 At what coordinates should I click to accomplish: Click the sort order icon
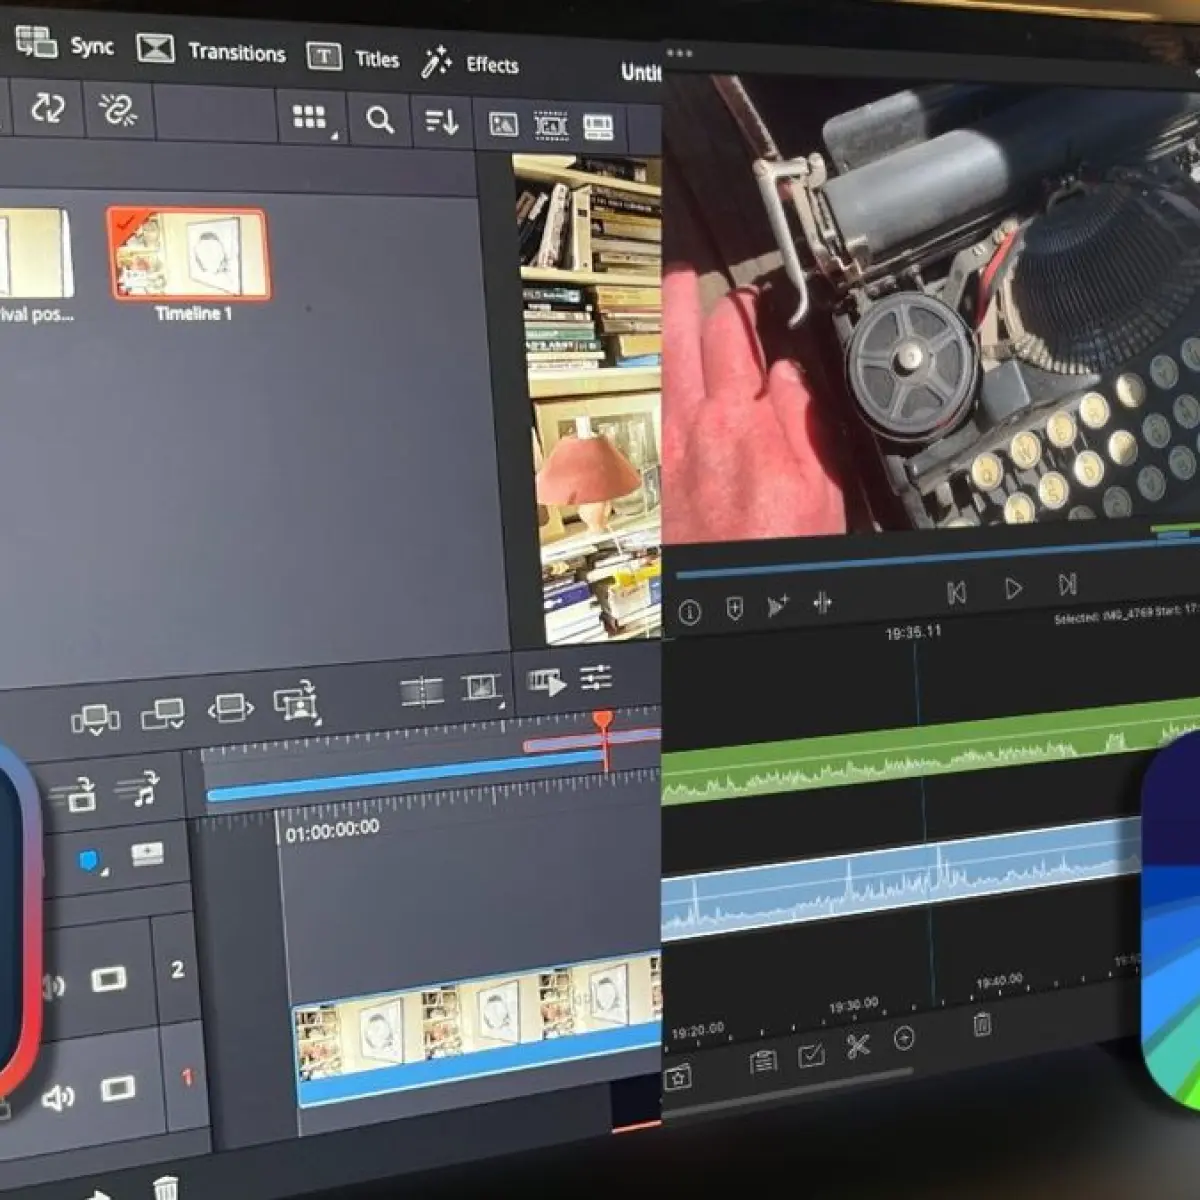(x=441, y=122)
